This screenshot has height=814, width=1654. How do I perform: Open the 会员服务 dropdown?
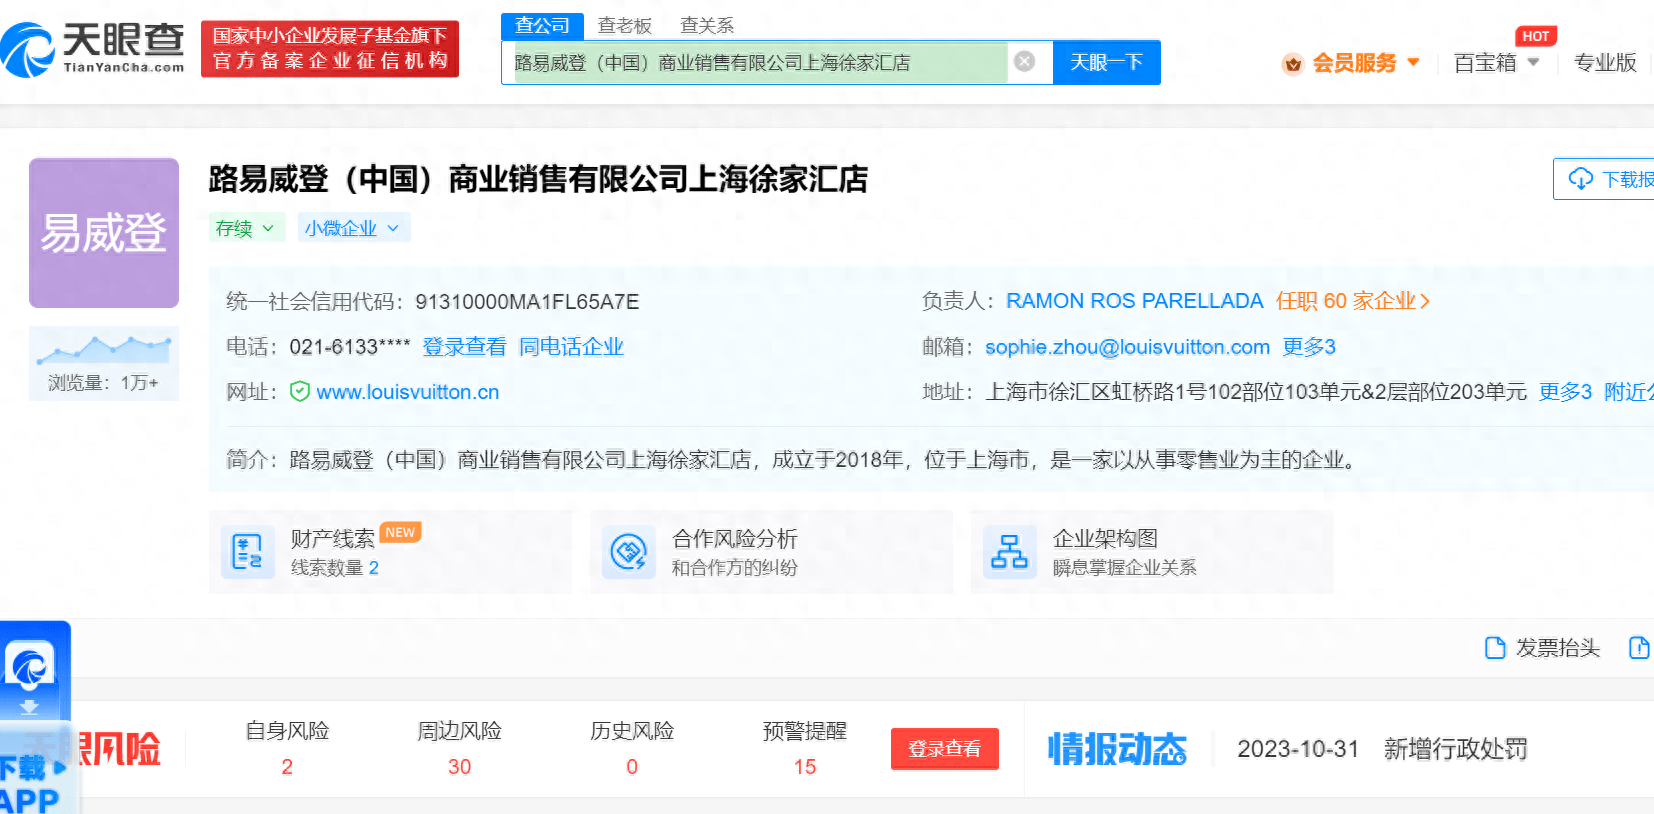1365,63
